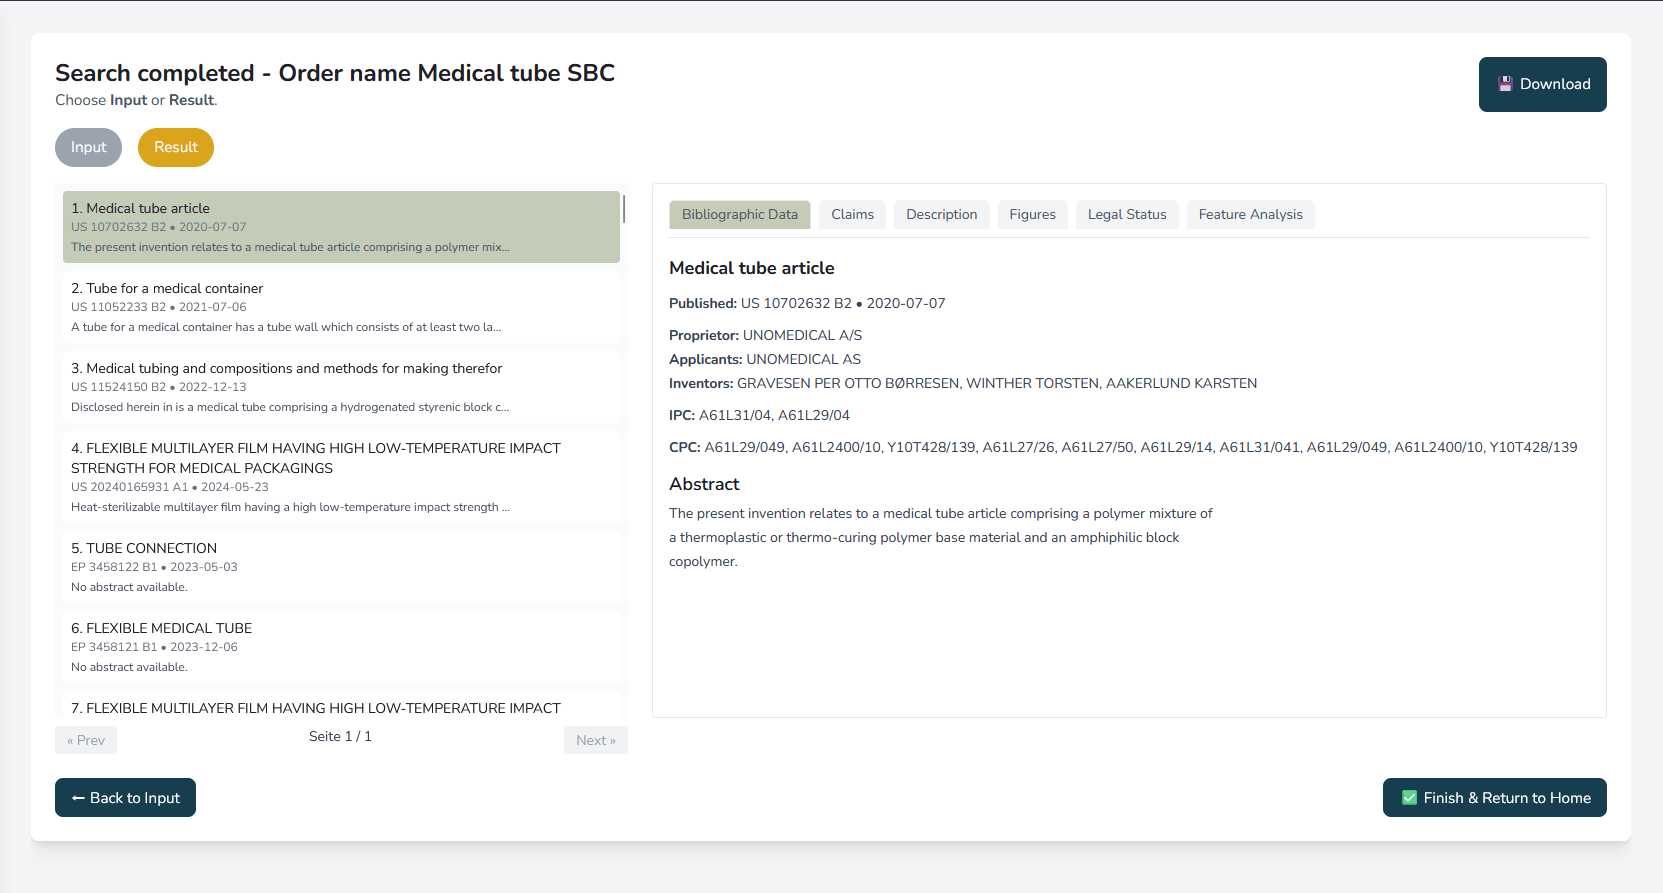The height and width of the screenshot is (893, 1663).
Task: Click the Download floppy disk icon
Action: pyautogui.click(x=1505, y=84)
